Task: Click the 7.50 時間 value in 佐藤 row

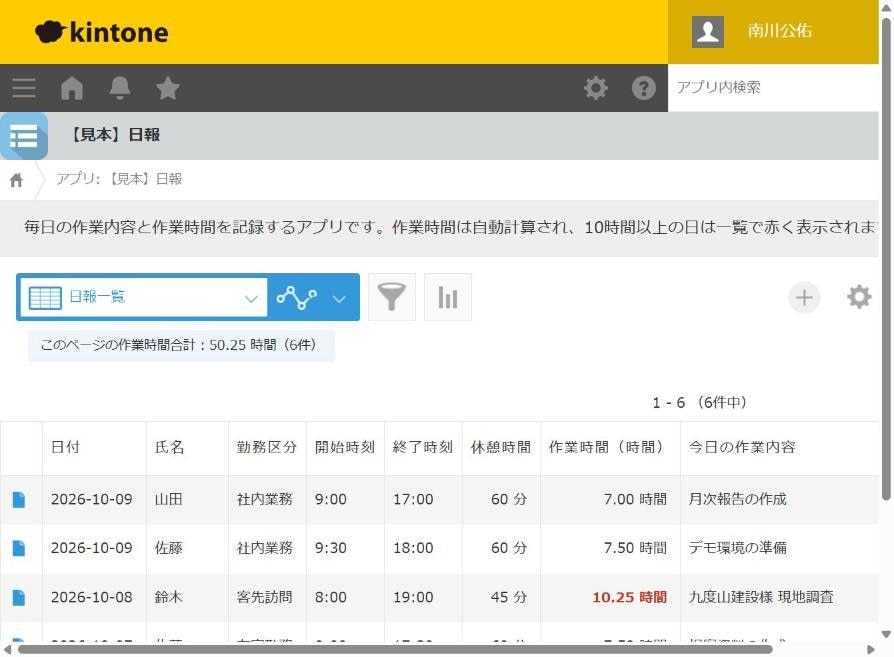Action: click(635, 549)
